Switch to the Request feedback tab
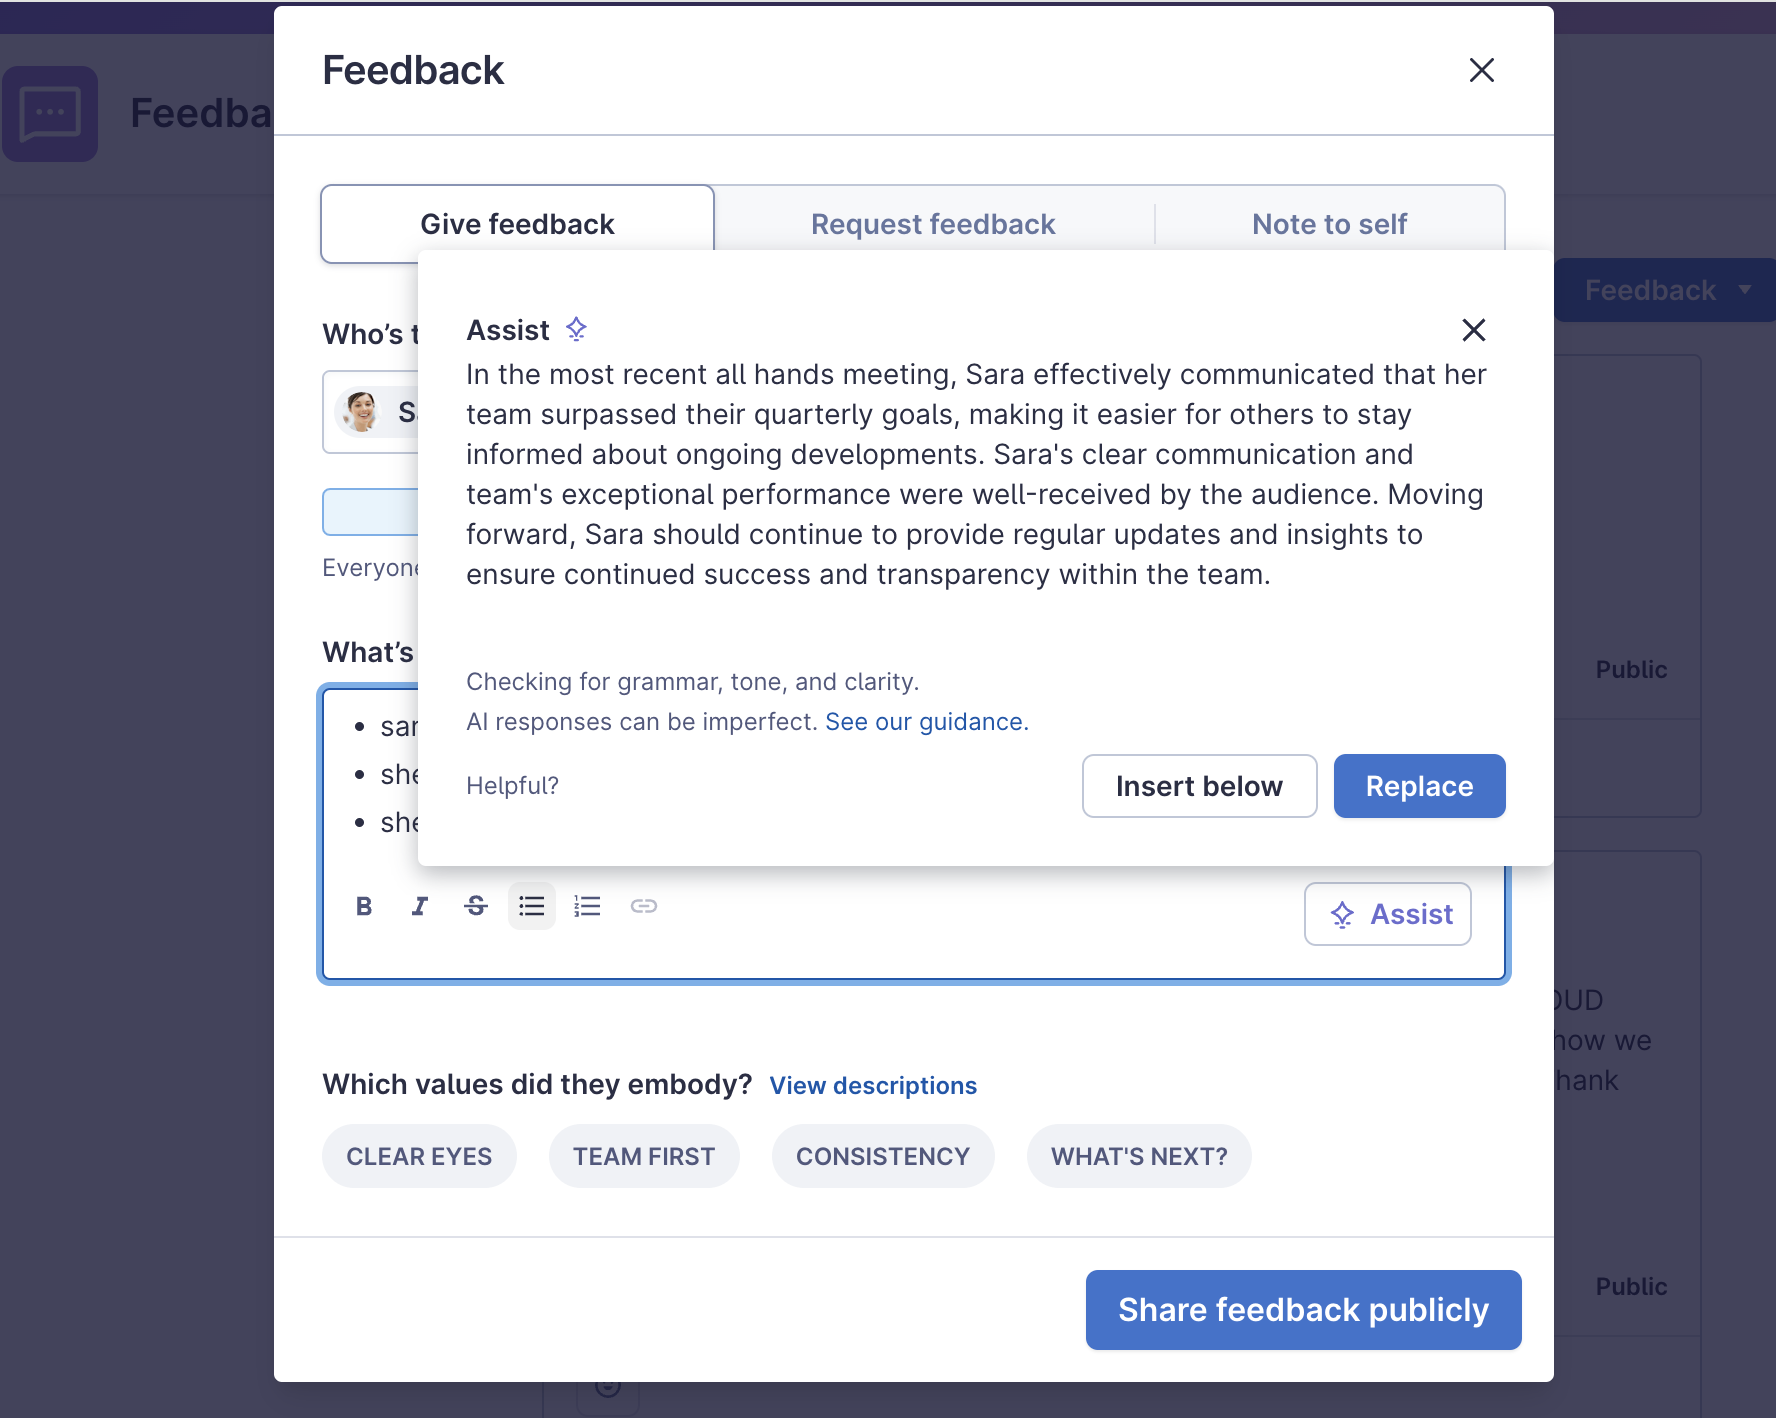This screenshot has height=1418, width=1776. tap(933, 223)
